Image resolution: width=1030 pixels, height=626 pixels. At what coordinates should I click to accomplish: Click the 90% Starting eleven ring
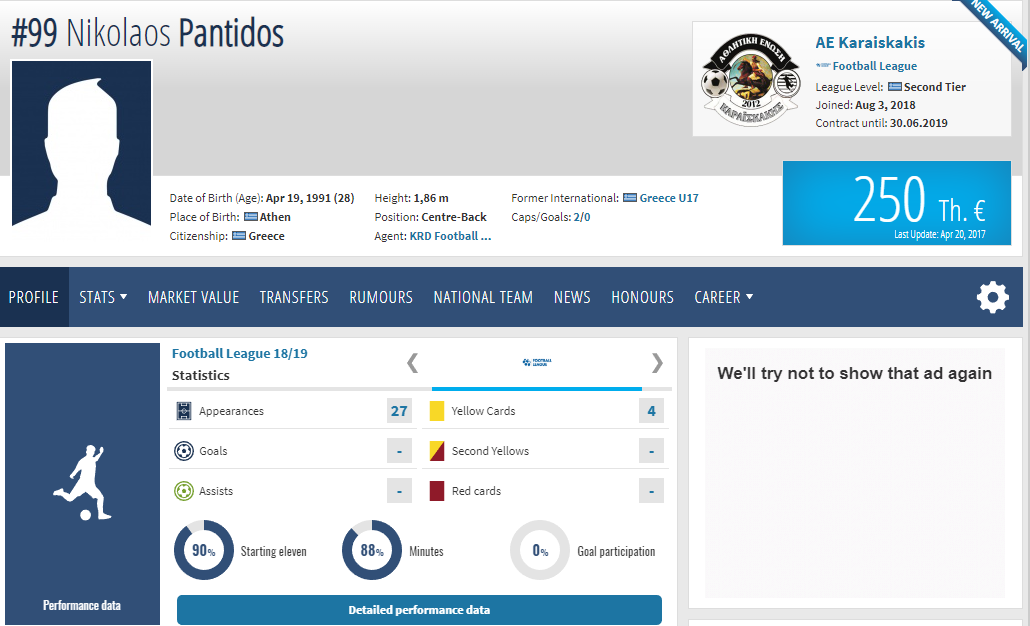coord(204,550)
